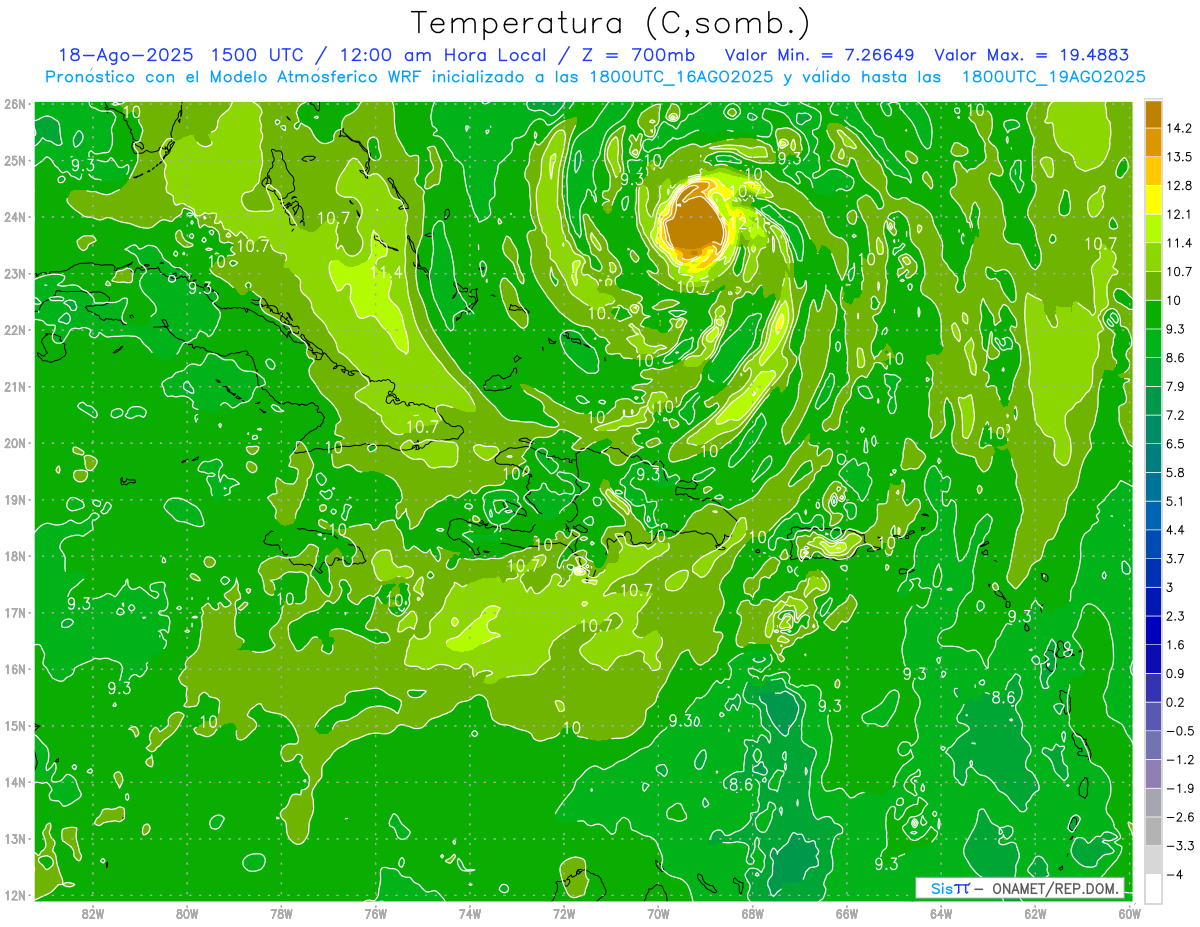Click the '66W' longitude axis label
The height and width of the screenshot is (927, 1200).
(x=847, y=914)
